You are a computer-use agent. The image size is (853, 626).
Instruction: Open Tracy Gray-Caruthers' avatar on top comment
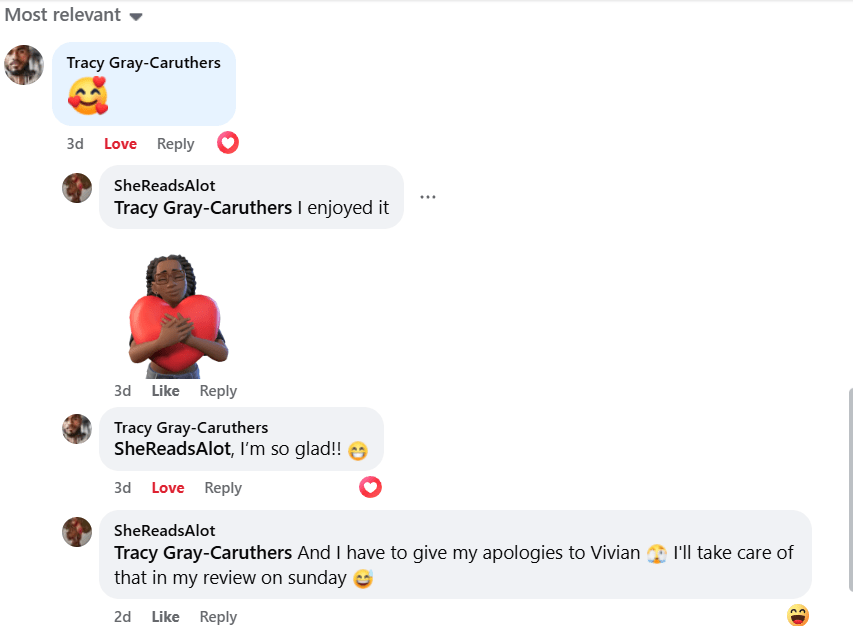tap(24, 65)
